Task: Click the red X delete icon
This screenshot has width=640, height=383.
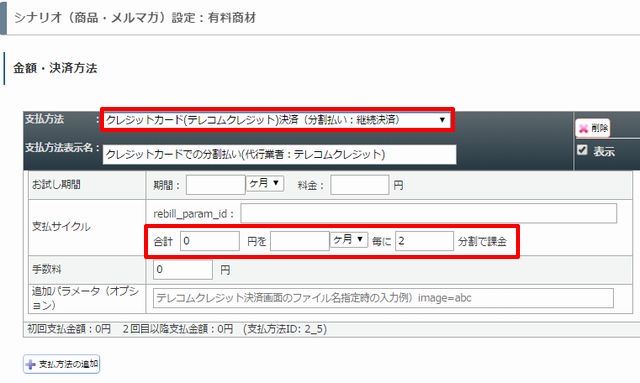Action: 584,129
